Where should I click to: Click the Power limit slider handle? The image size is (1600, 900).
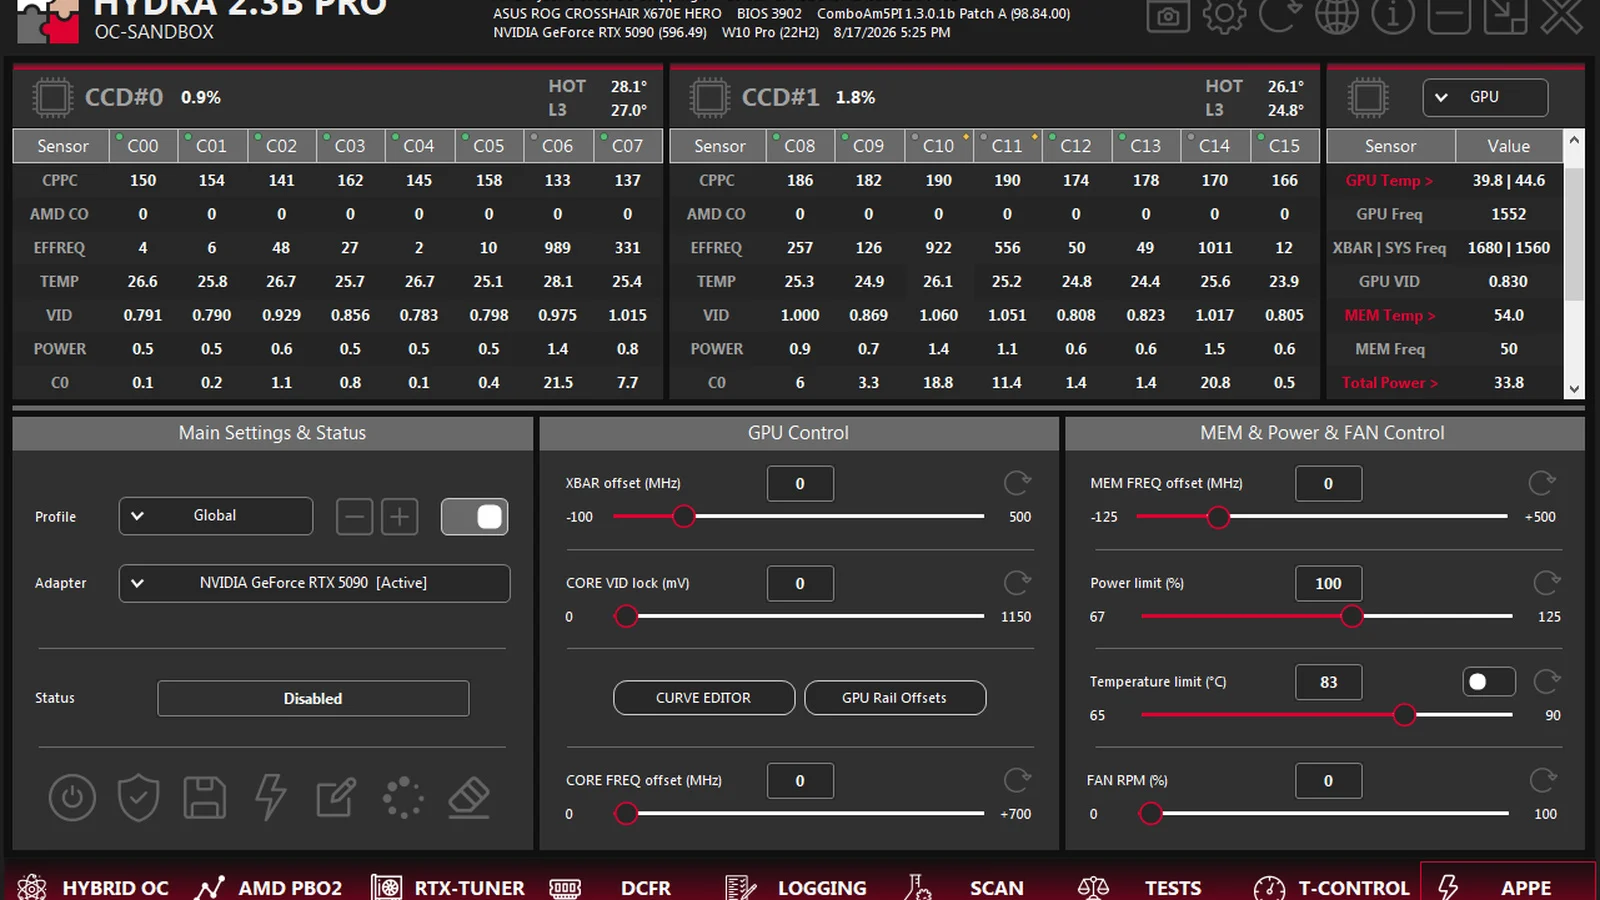tap(1352, 616)
